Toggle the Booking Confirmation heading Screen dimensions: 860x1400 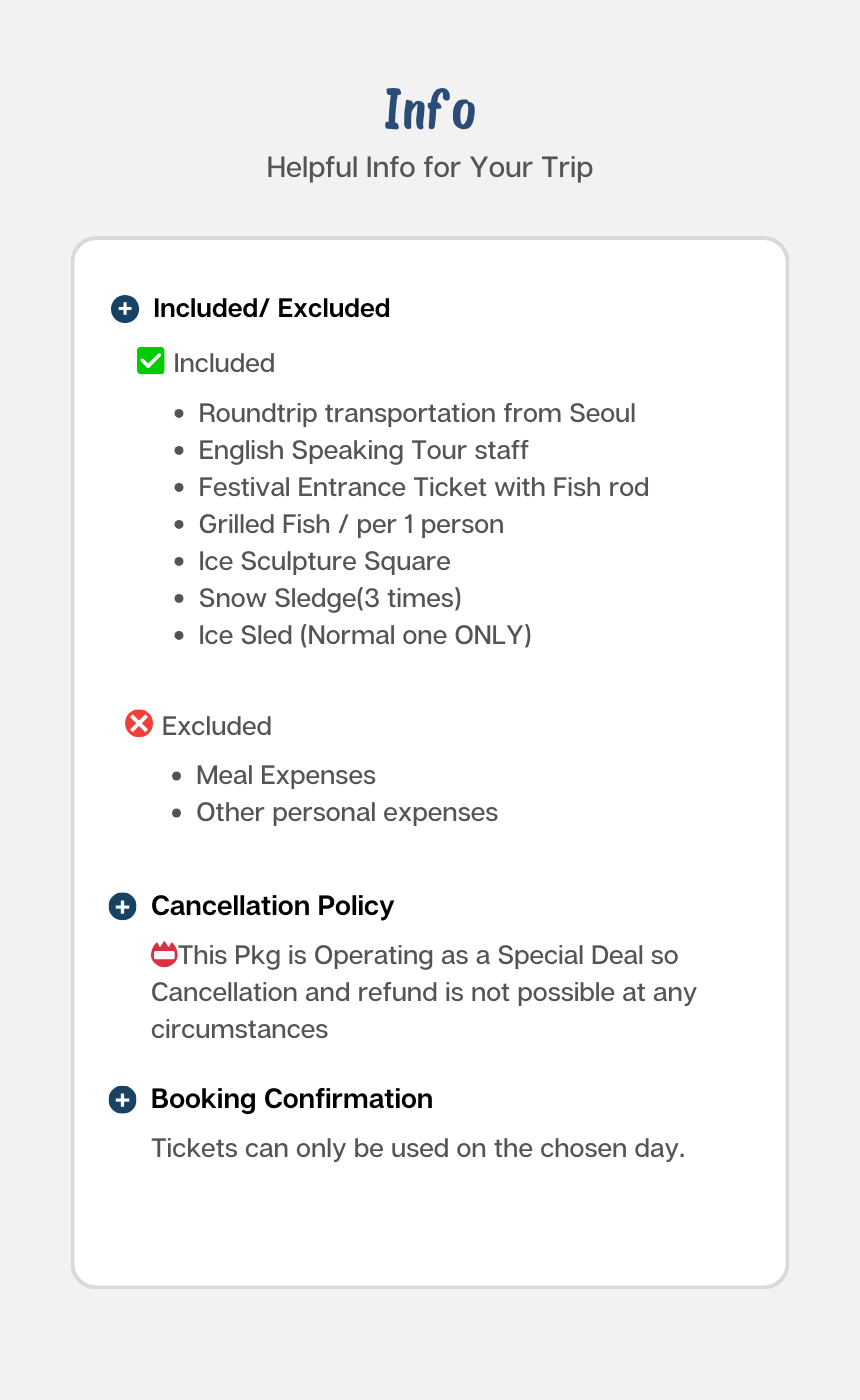291,1099
